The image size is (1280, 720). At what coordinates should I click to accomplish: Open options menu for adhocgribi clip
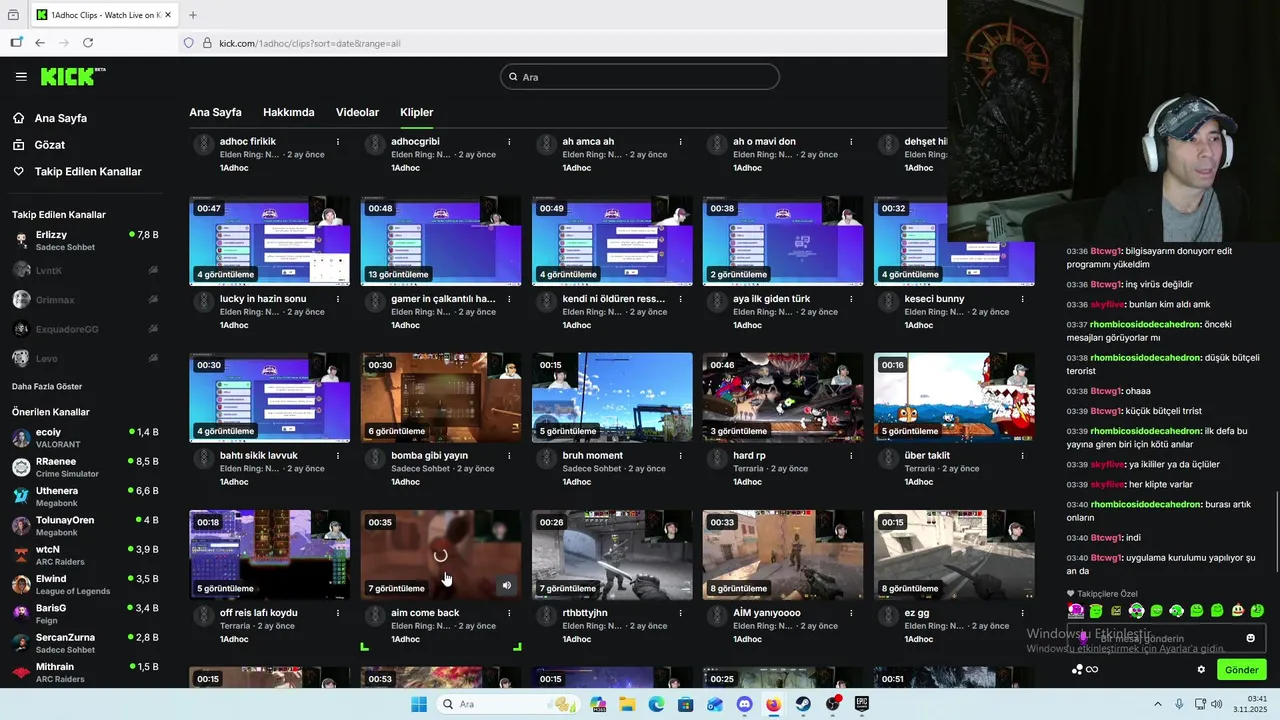click(509, 142)
